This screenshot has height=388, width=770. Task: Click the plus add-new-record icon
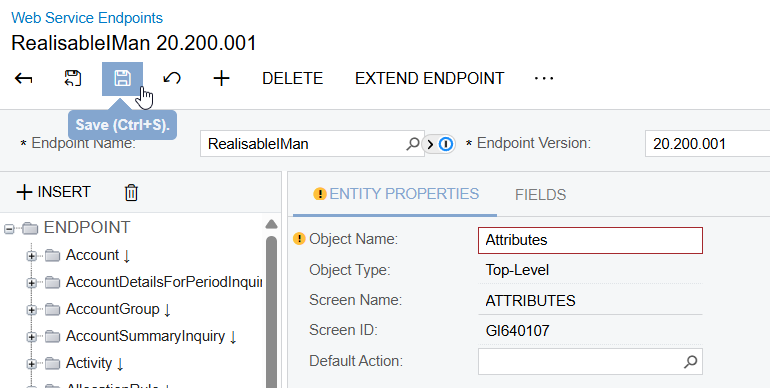pyautogui.click(x=221, y=78)
